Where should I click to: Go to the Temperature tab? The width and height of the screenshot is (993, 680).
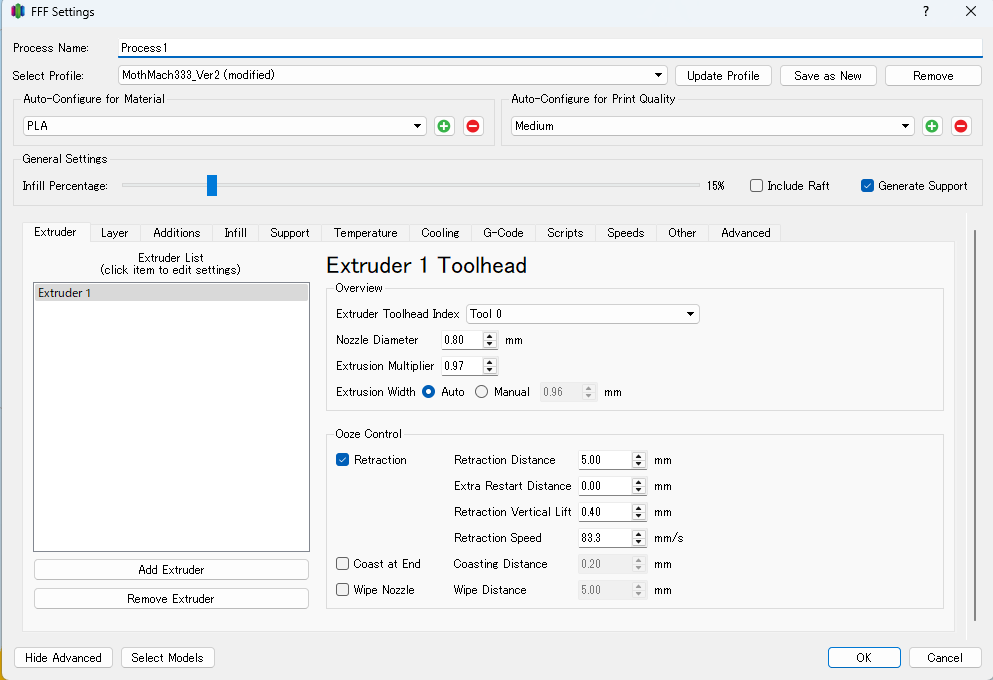pyautogui.click(x=365, y=233)
